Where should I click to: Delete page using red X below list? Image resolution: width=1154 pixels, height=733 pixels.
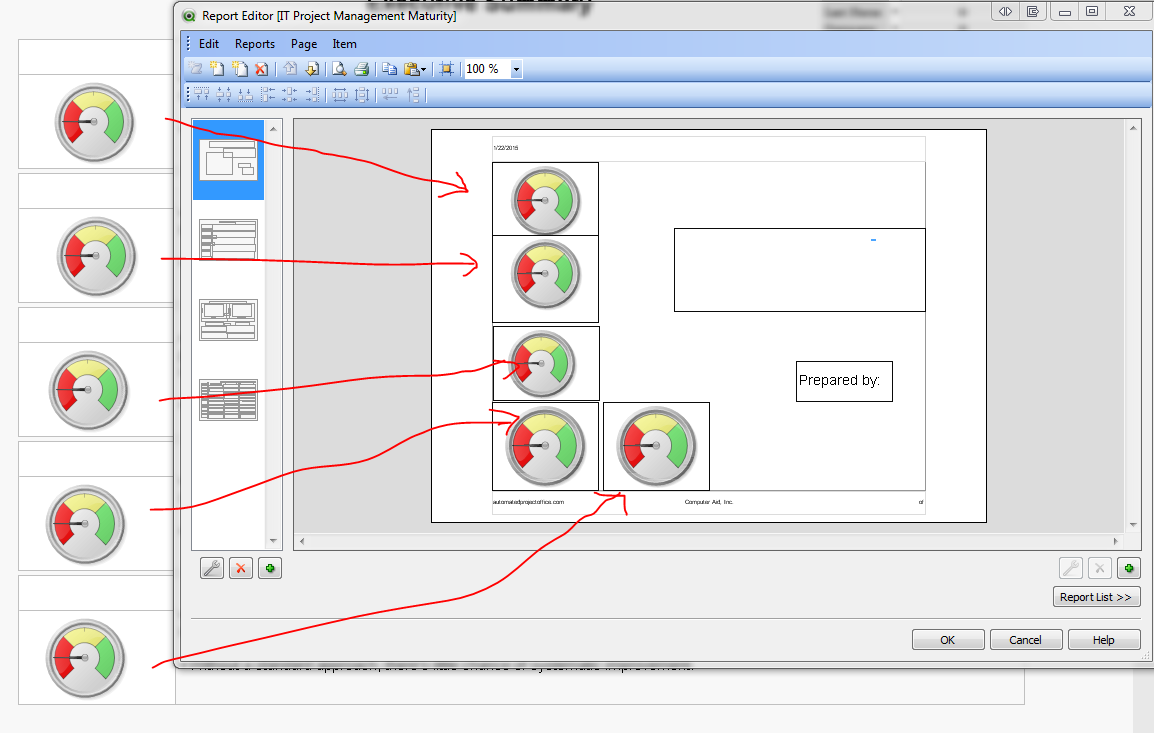tap(241, 568)
